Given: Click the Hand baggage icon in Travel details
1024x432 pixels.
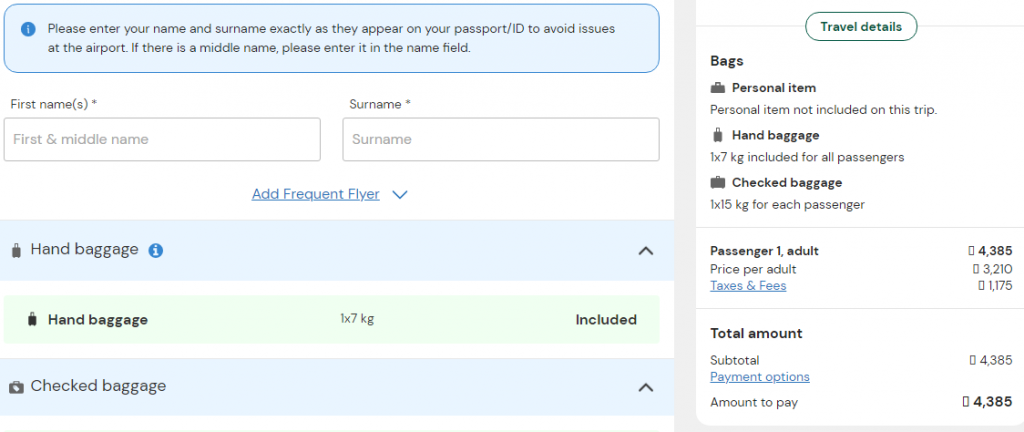Looking at the screenshot, I should [718, 135].
